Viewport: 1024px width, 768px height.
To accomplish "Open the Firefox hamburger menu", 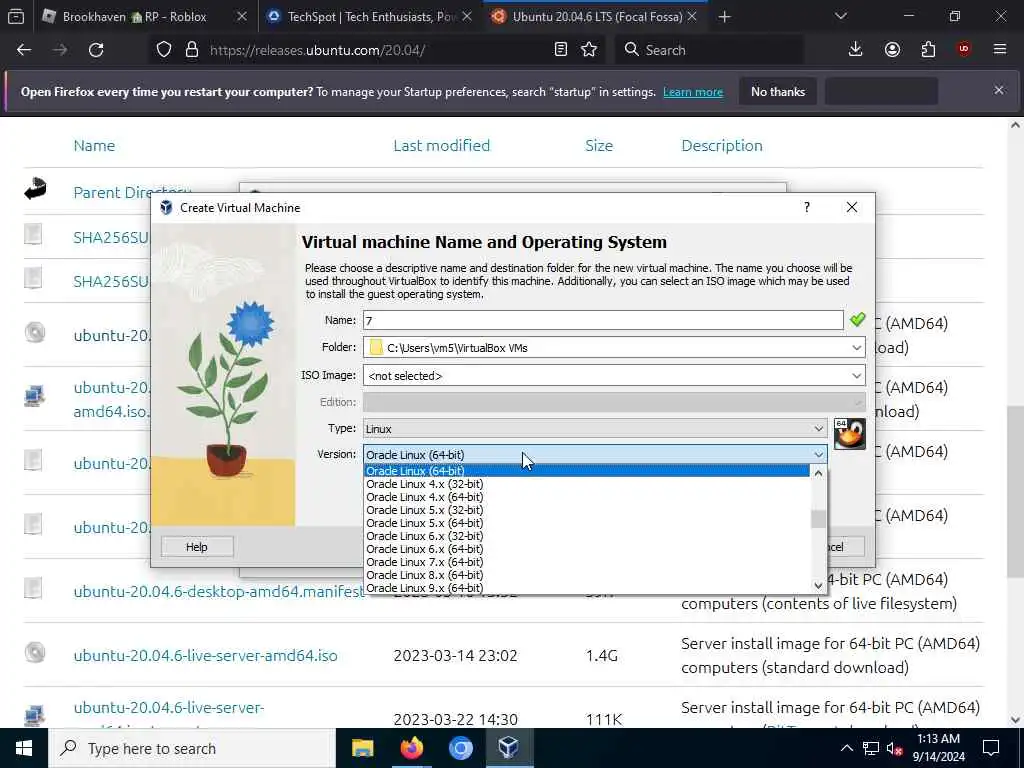I will [x=1000, y=50].
